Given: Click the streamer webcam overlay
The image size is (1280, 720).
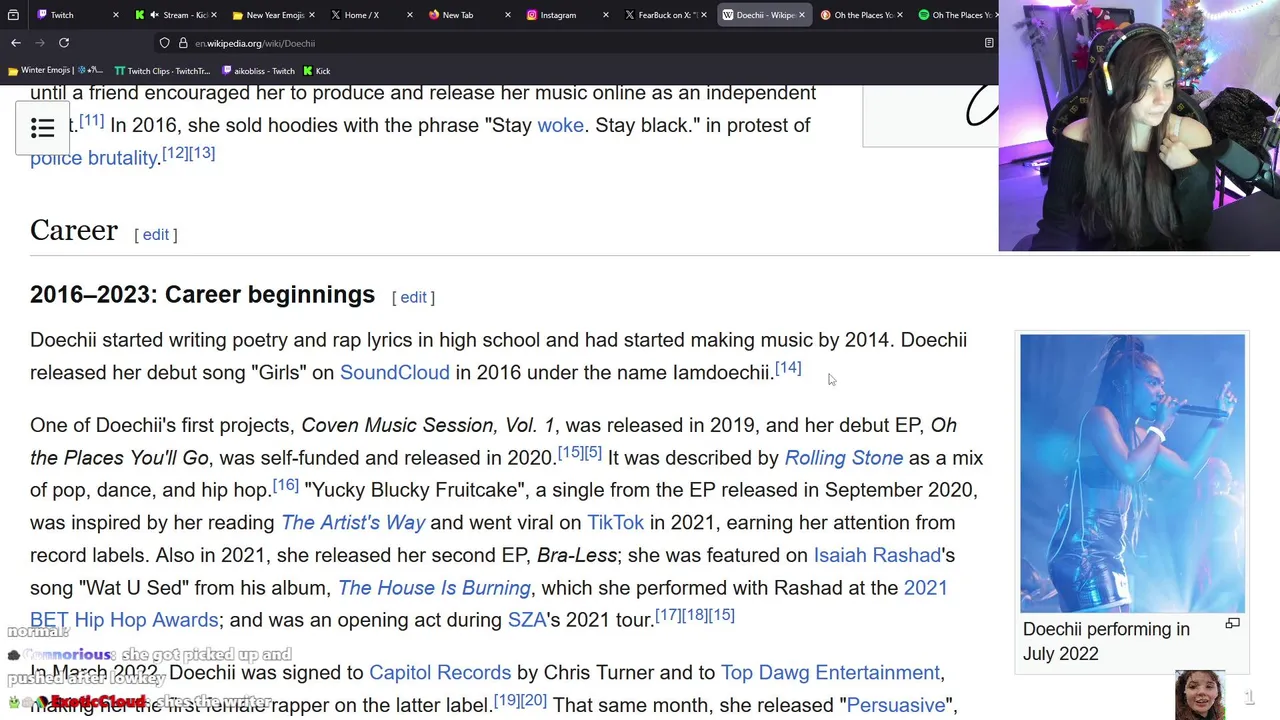Looking at the screenshot, I should [1139, 125].
